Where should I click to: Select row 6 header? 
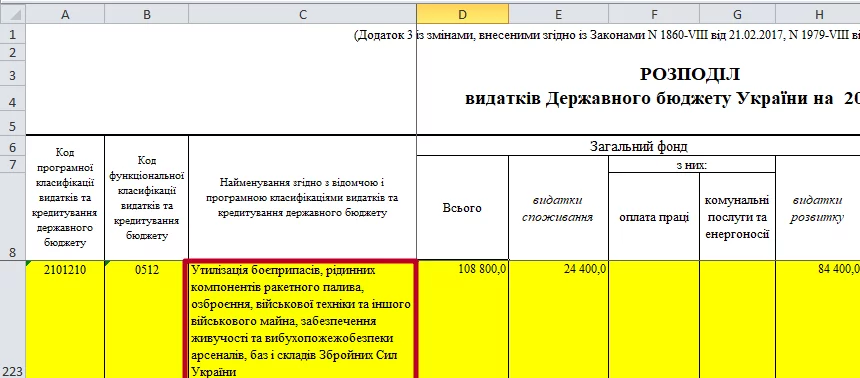[x=13, y=146]
